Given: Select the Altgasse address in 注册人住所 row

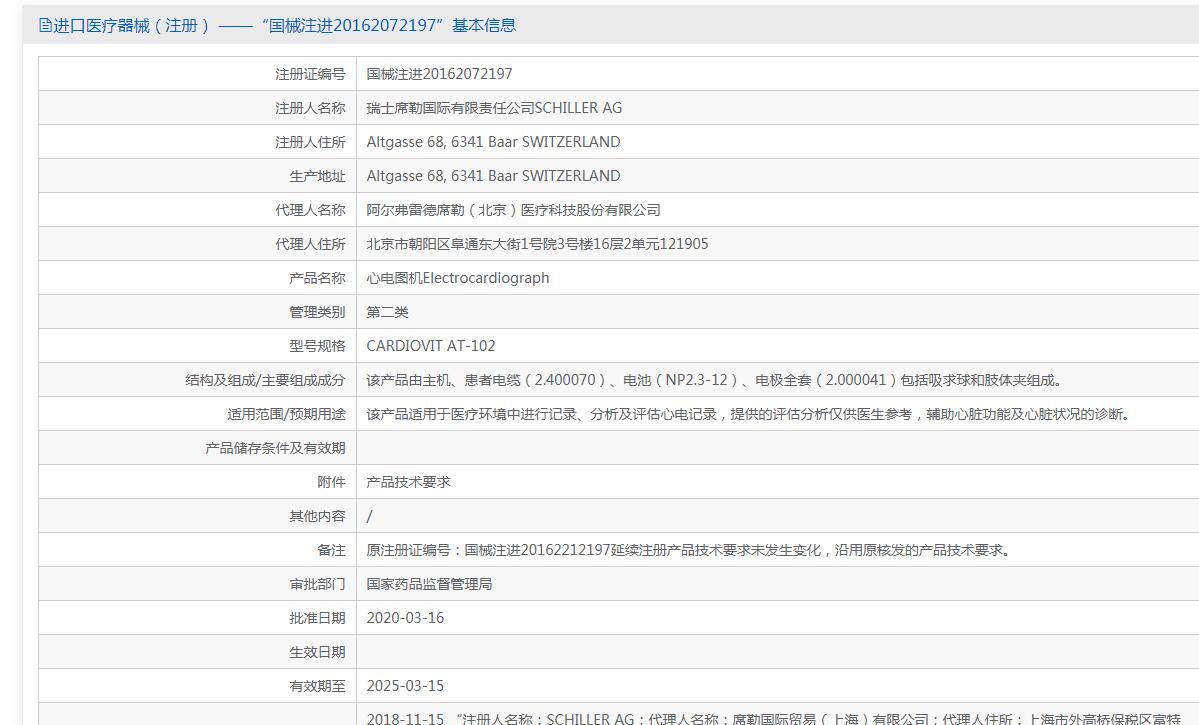Looking at the screenshot, I should pyautogui.click(x=493, y=142).
